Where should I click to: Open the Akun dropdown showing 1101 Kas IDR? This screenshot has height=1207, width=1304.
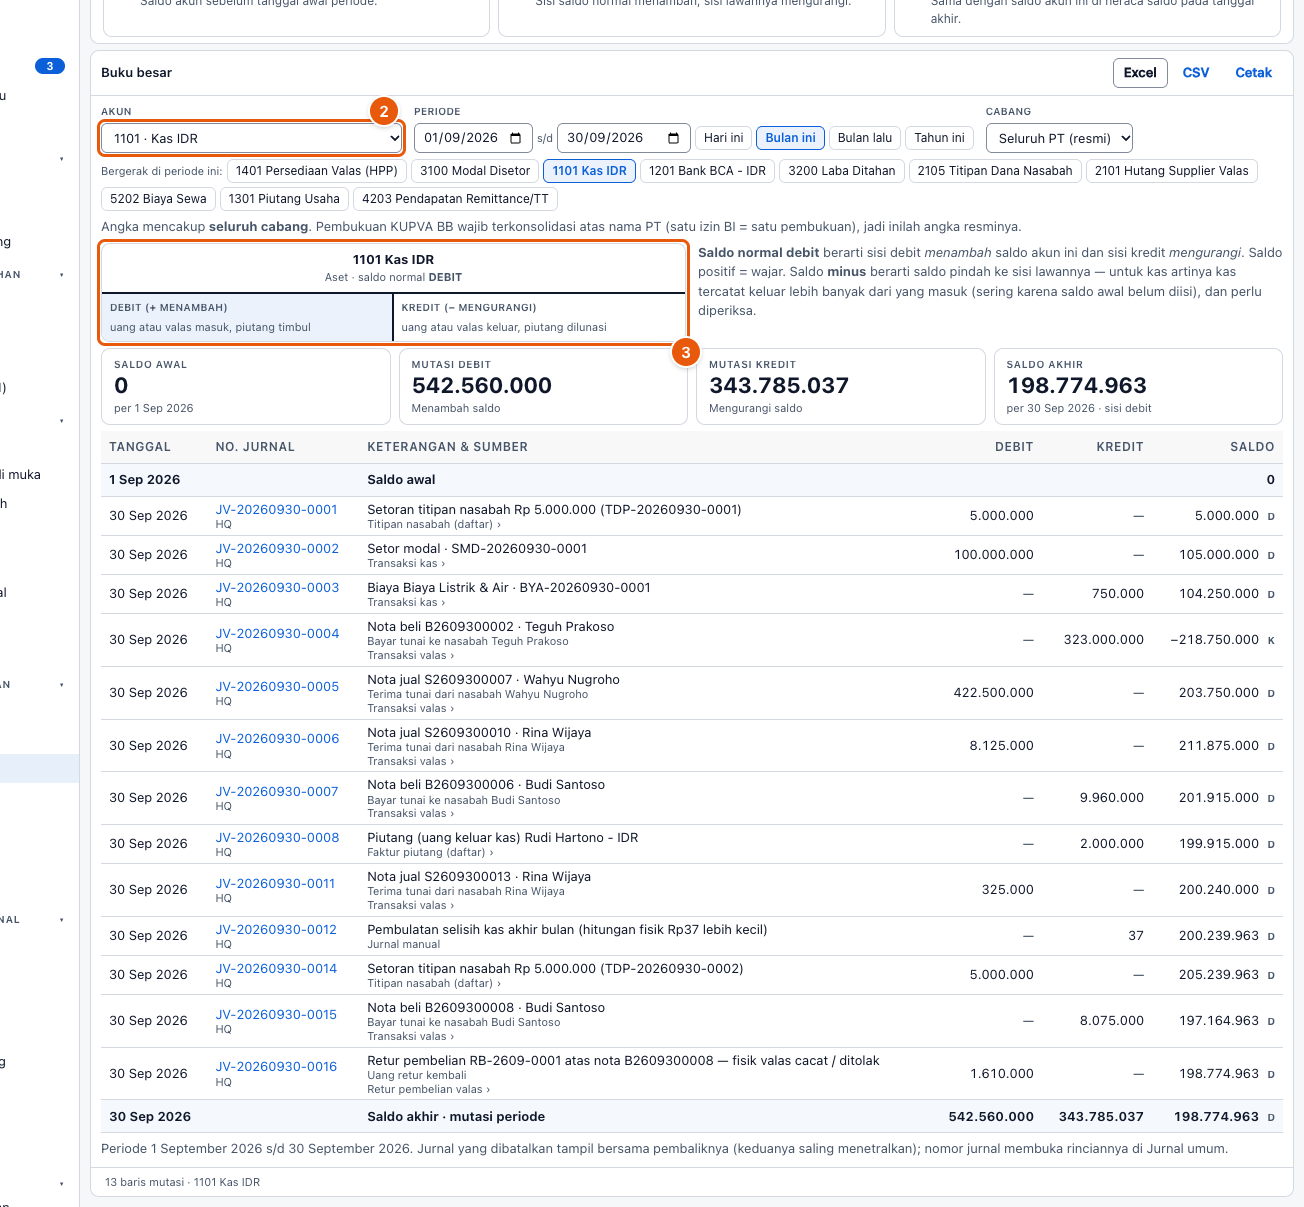tap(251, 139)
